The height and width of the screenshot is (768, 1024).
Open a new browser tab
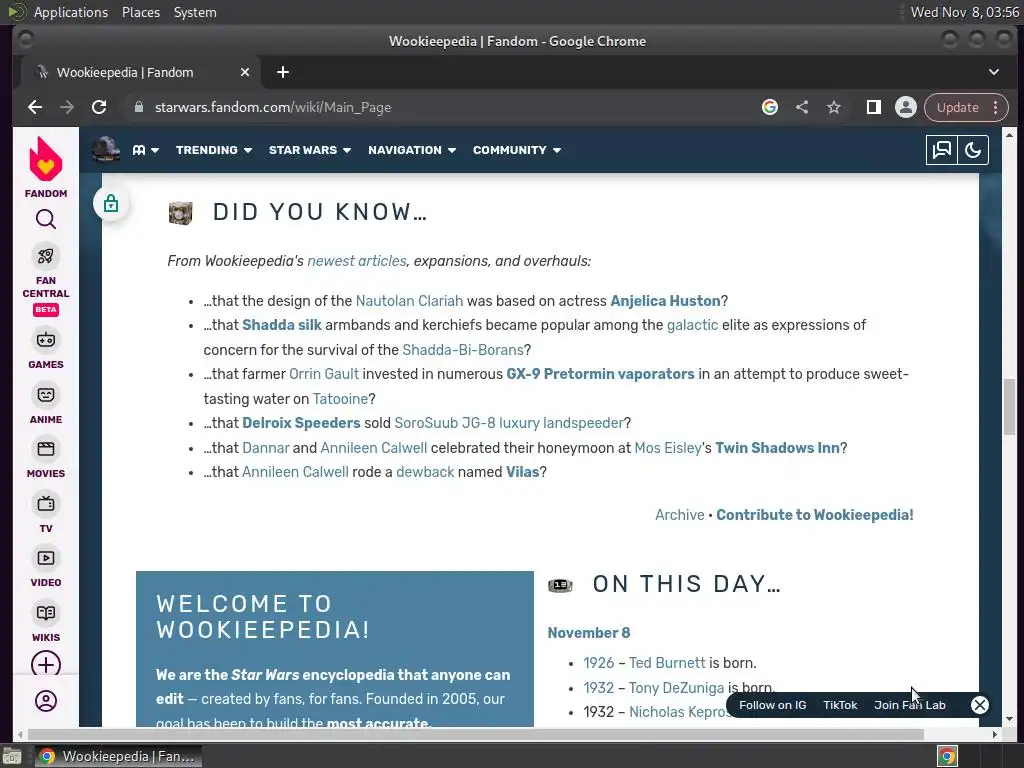tap(283, 72)
